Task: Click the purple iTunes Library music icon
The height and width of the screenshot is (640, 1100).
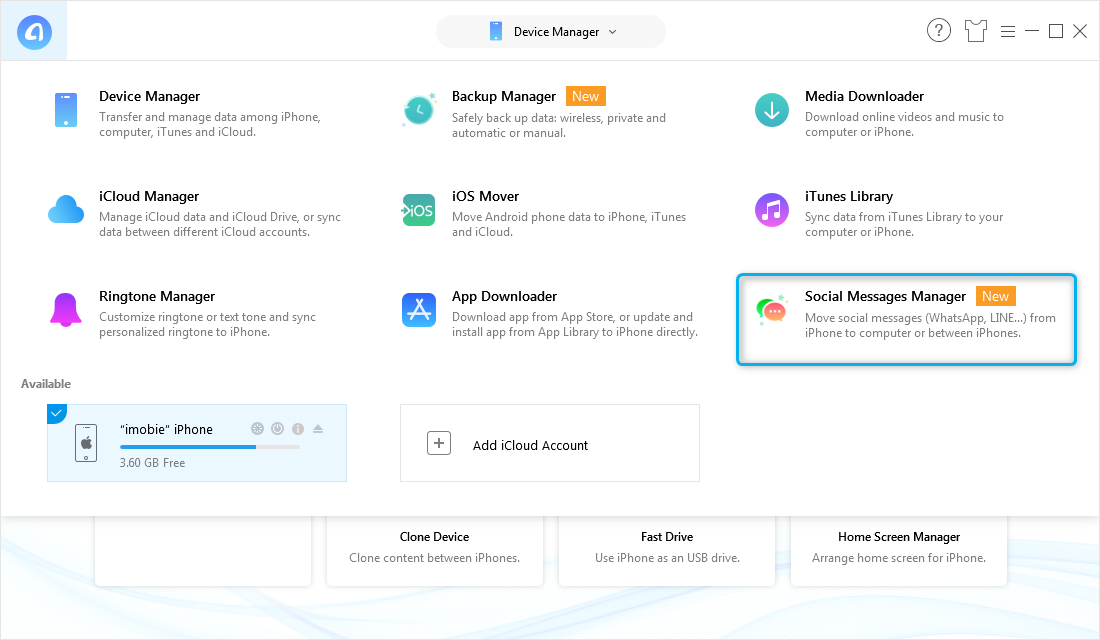Action: click(772, 210)
